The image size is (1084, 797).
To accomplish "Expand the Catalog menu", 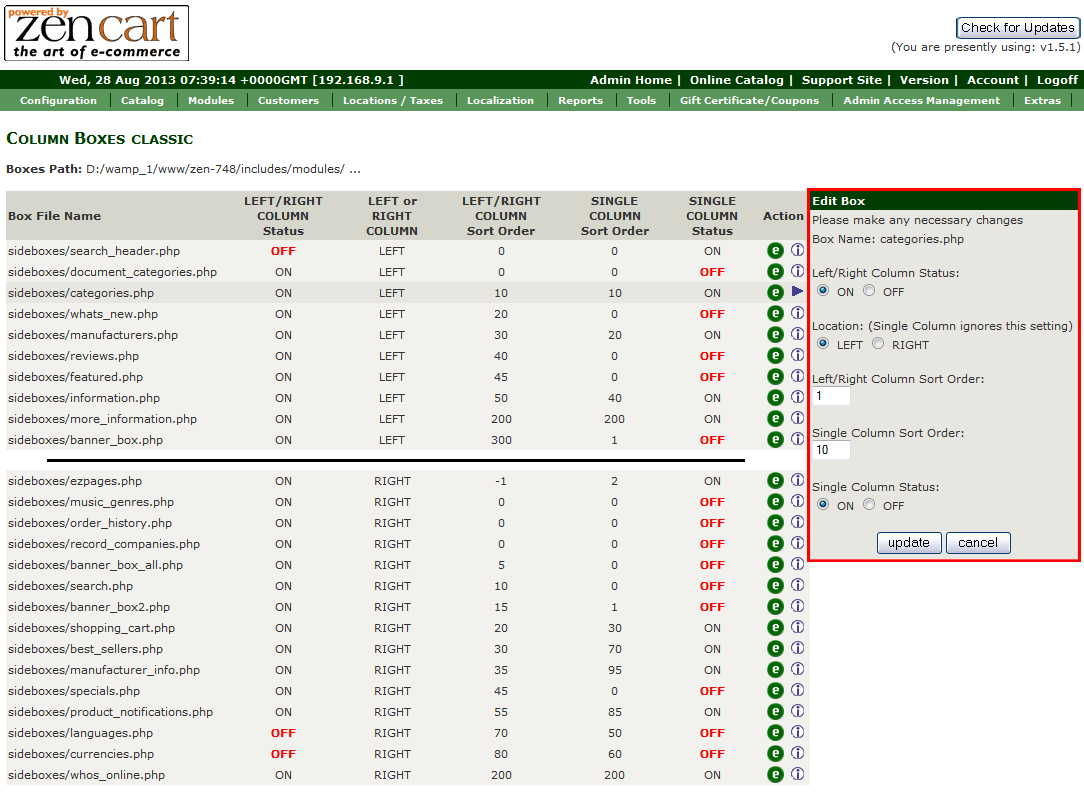I will tap(142, 100).
